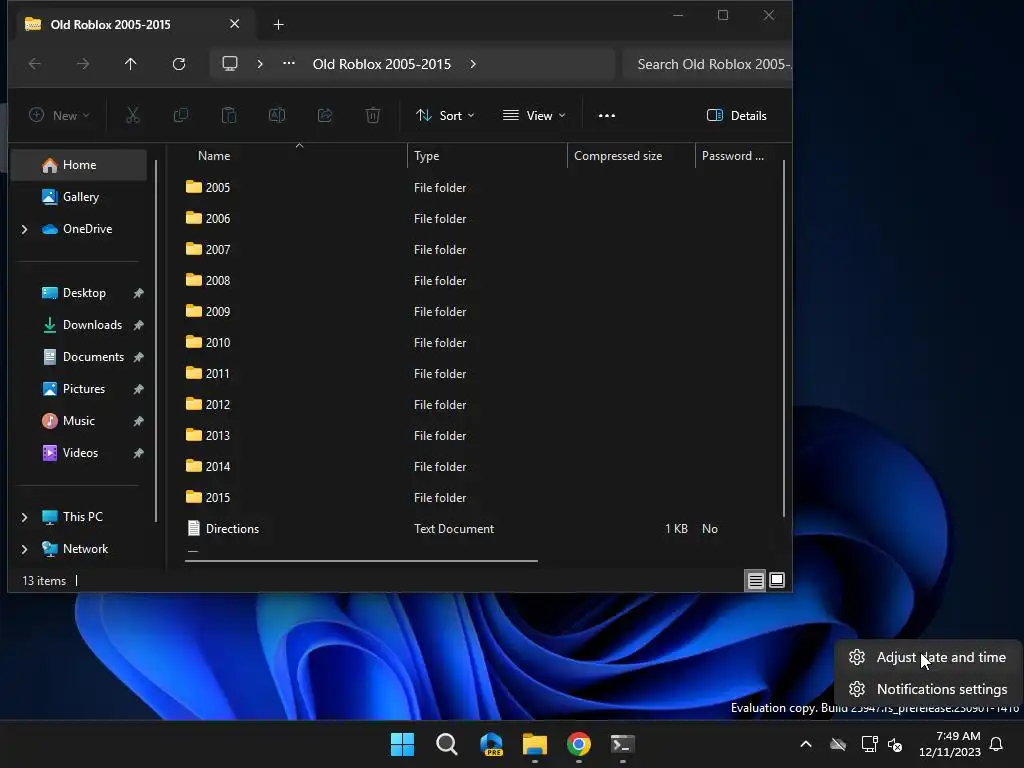The height and width of the screenshot is (768, 1024).
Task: Go up one folder level
Action: tap(131, 64)
